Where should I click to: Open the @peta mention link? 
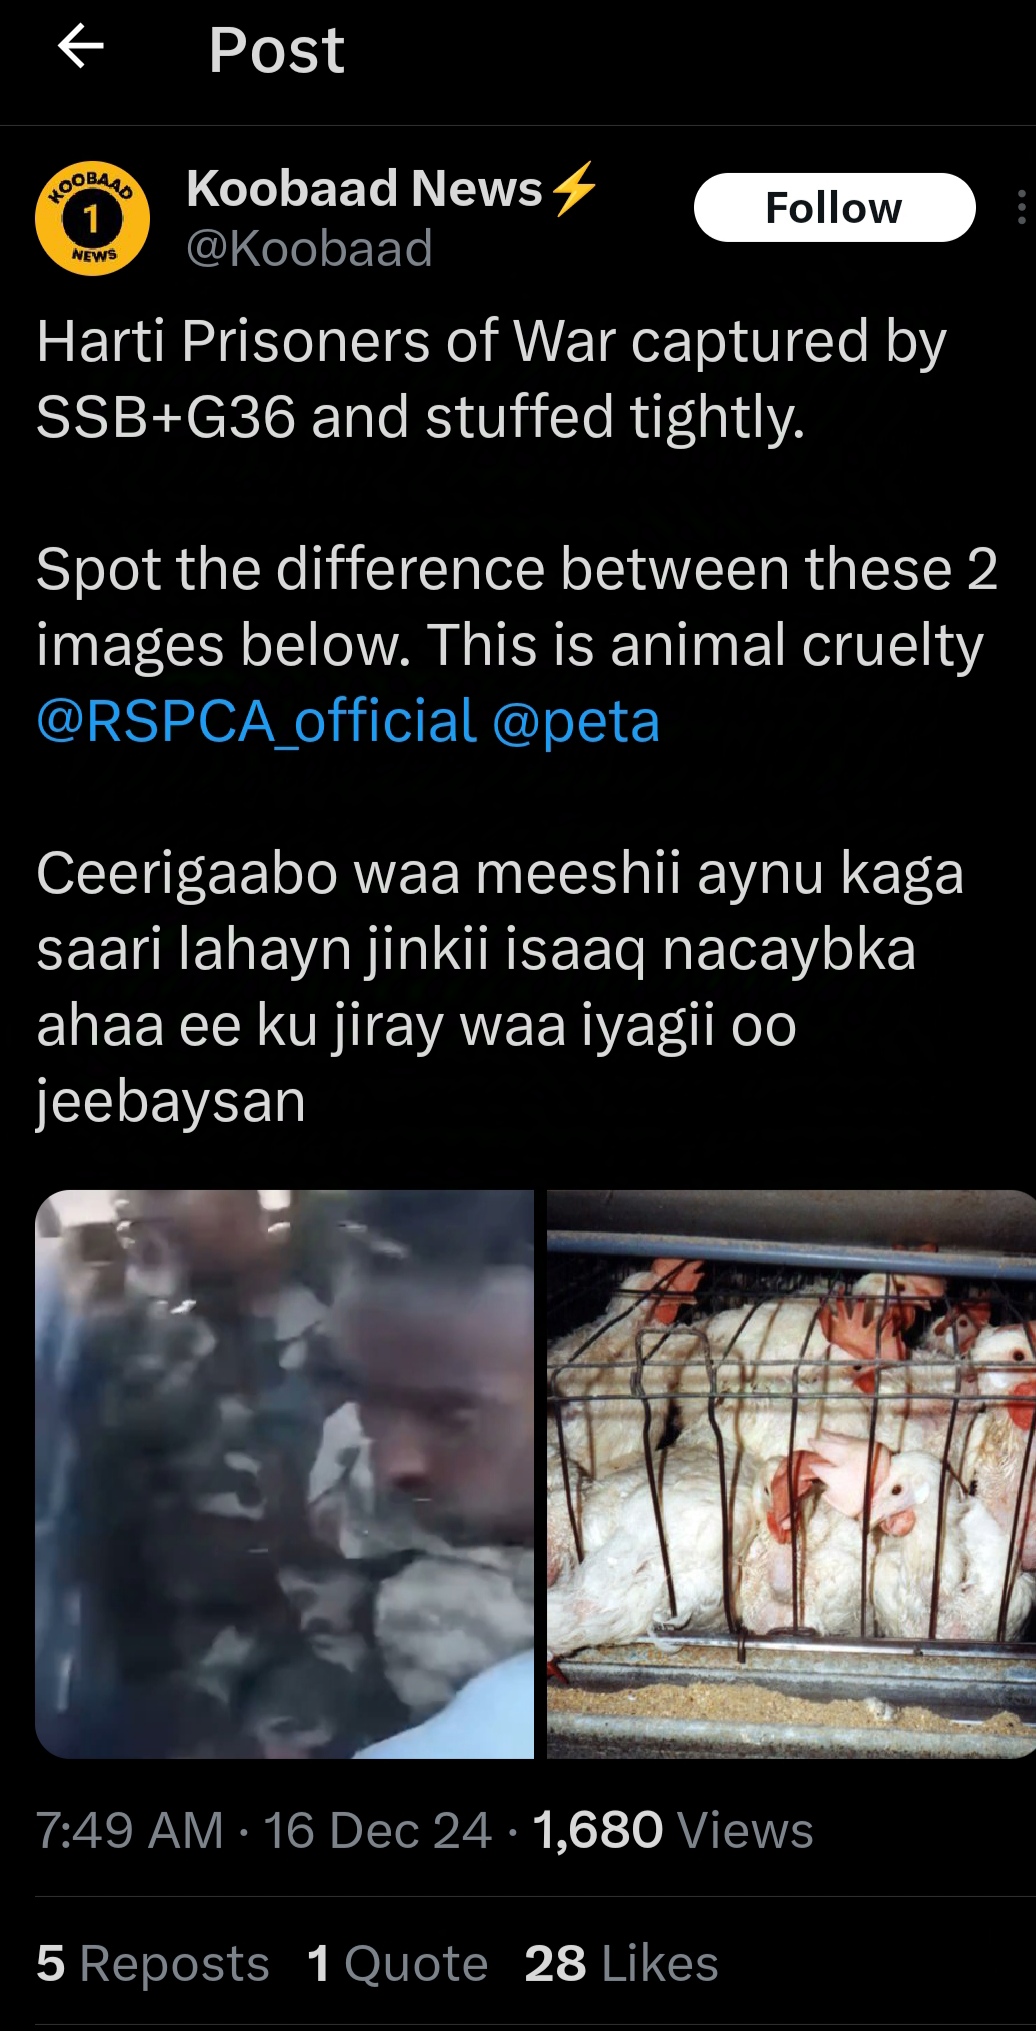[576, 721]
